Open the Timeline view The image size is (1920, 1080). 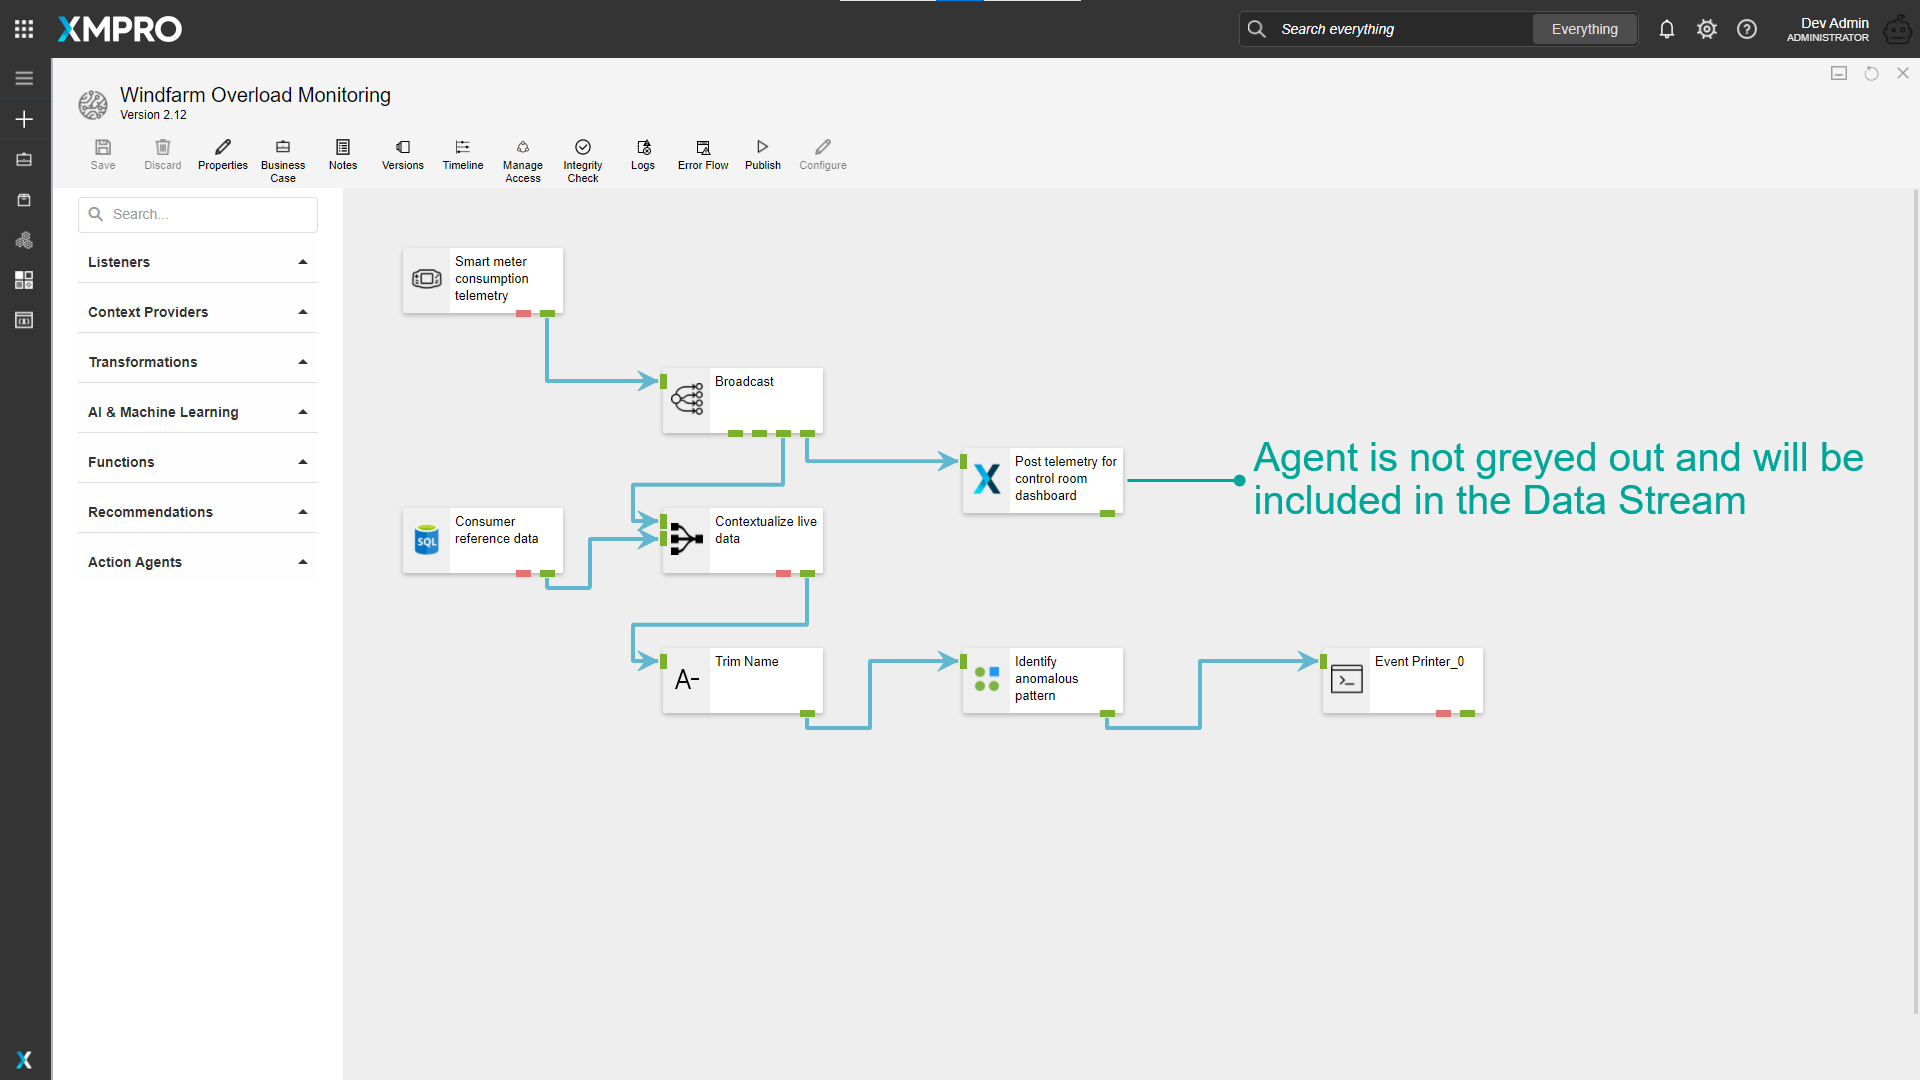pos(462,155)
